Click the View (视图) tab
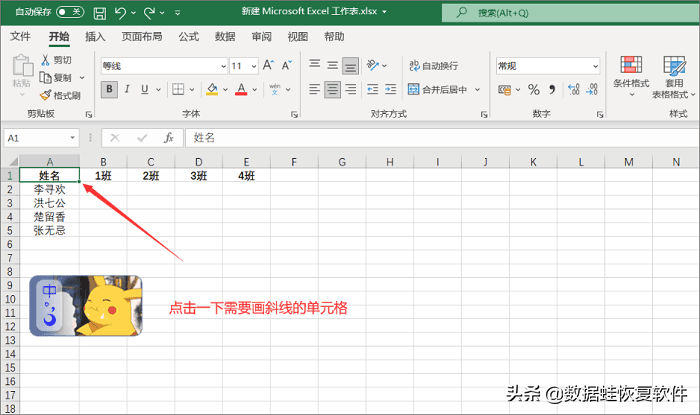This screenshot has width=700, height=415. tap(297, 37)
